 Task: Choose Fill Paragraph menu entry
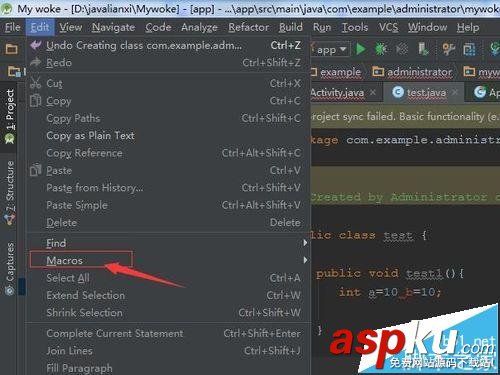tap(168, 368)
